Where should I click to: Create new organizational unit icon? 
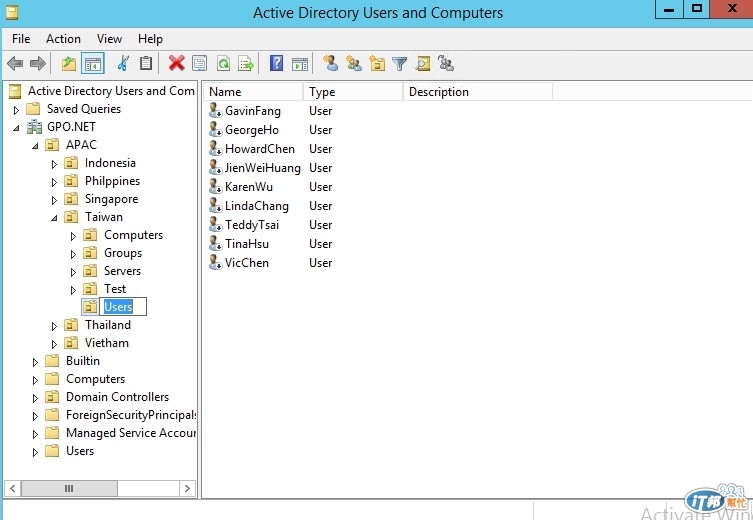click(x=377, y=63)
